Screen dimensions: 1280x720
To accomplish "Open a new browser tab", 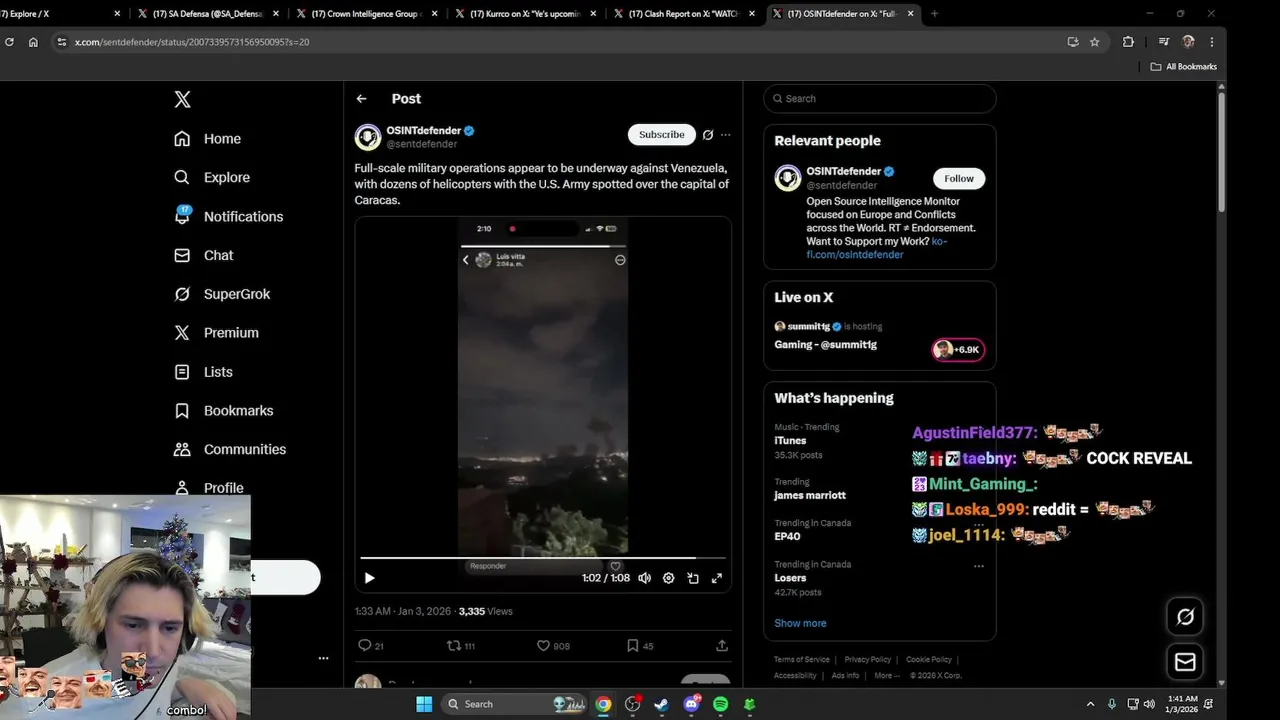I will 934,14.
